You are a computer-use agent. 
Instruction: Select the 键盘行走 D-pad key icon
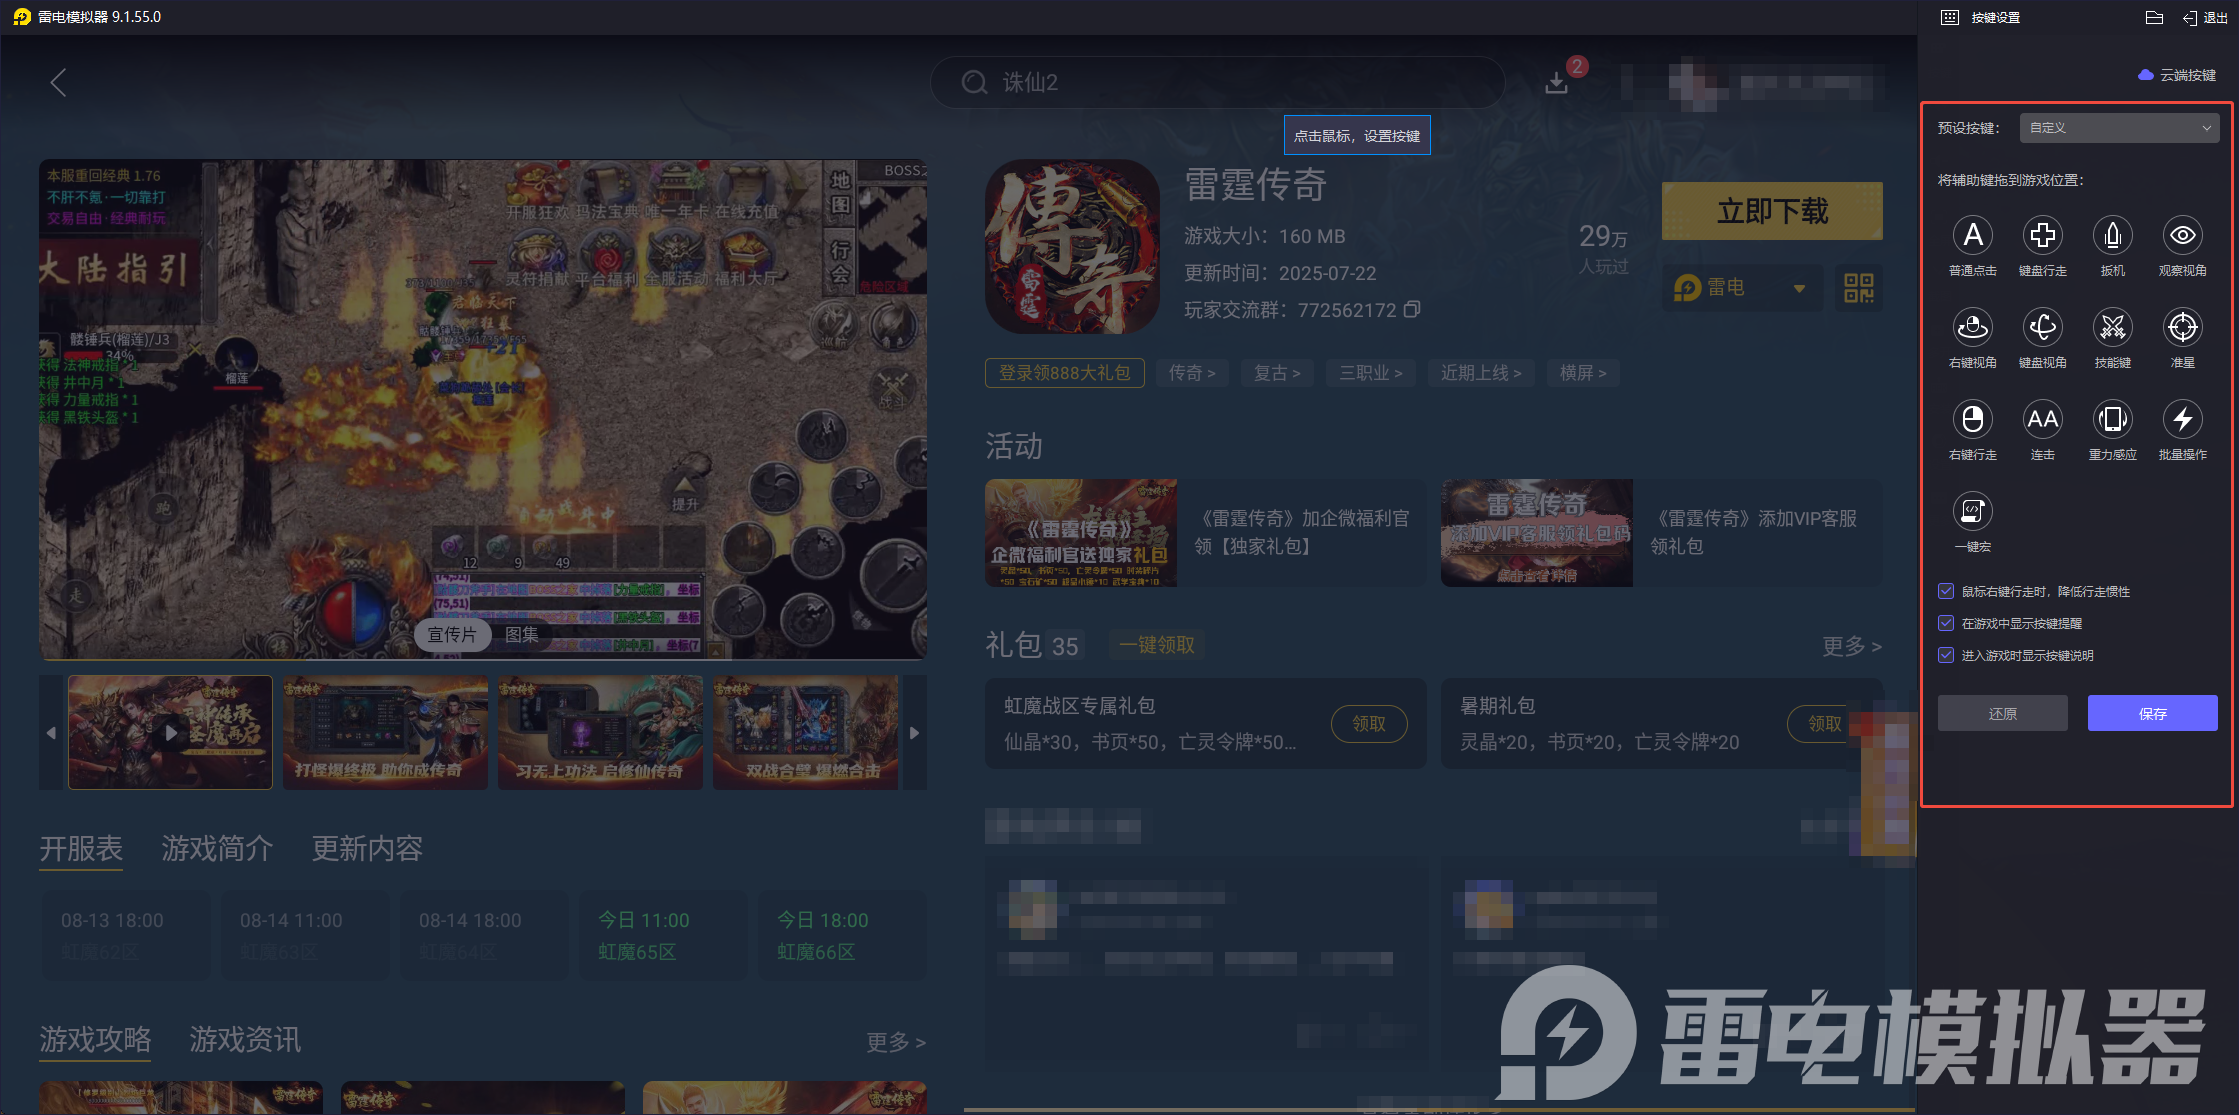point(2042,236)
